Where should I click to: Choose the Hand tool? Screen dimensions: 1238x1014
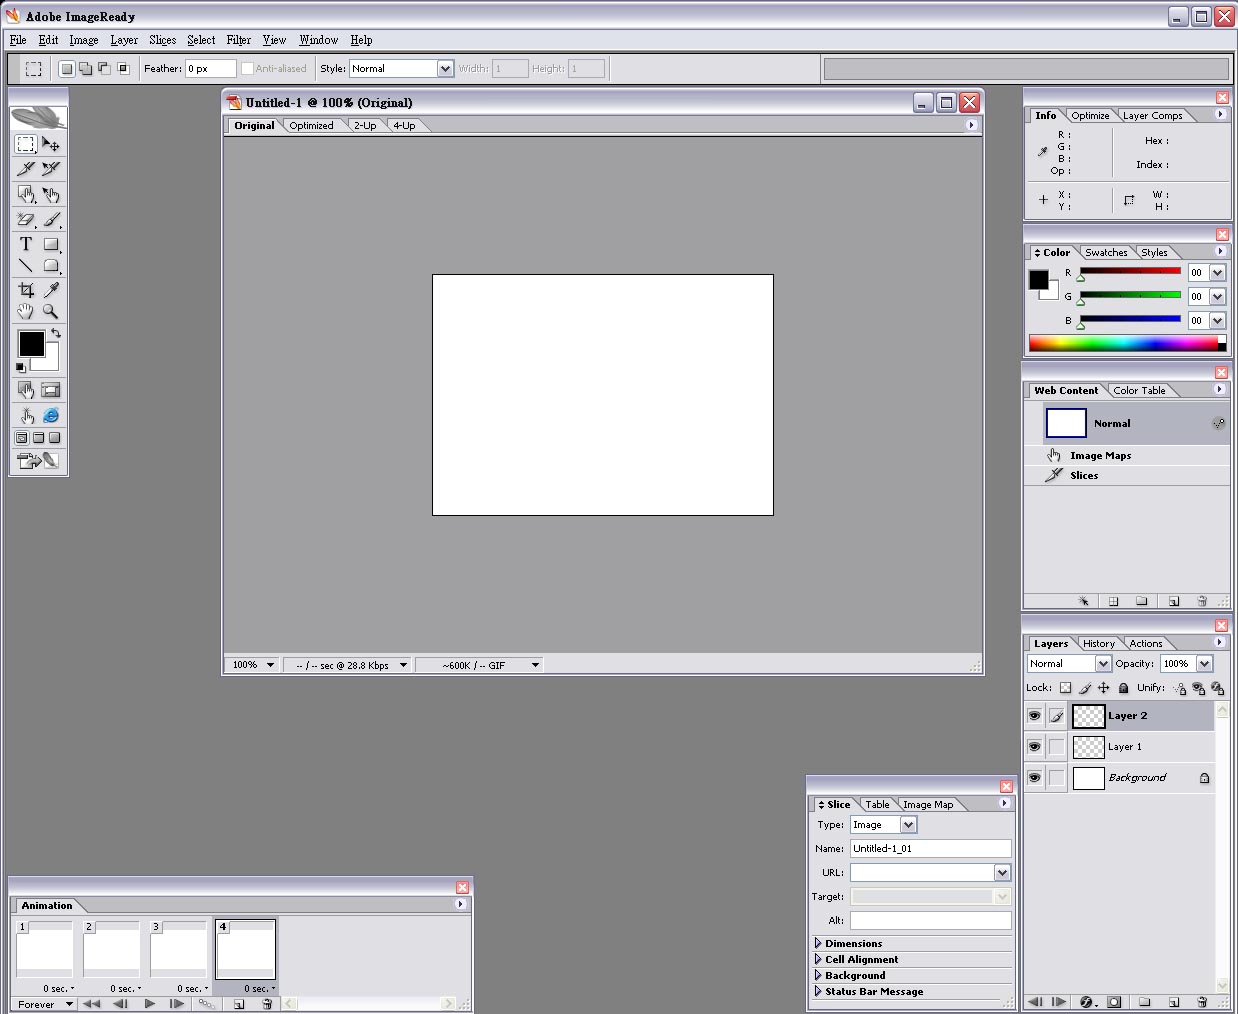[x=26, y=312]
